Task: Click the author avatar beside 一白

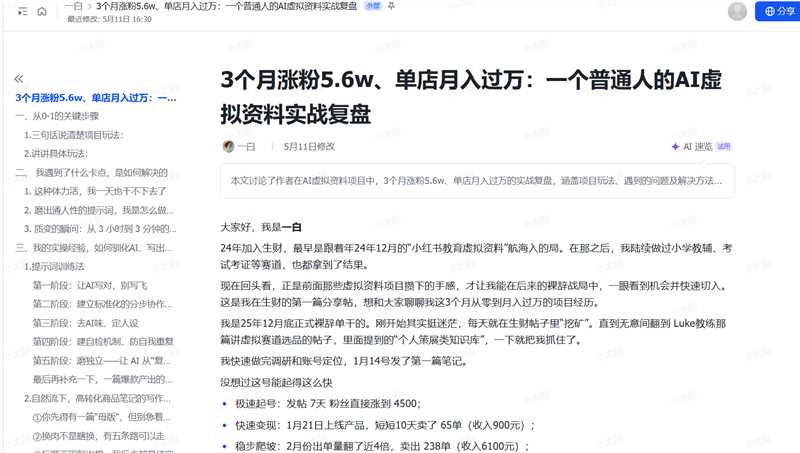Action: tap(228, 146)
